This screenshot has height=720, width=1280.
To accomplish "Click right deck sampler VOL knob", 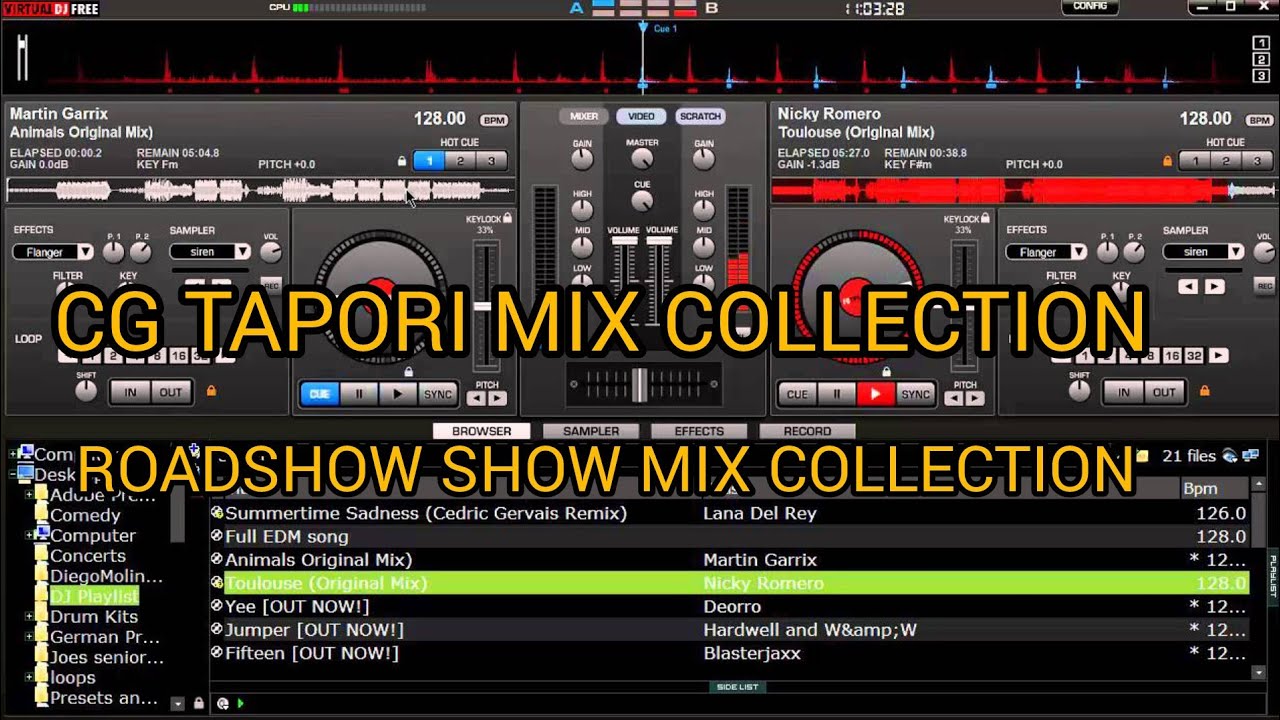I will click(x=1264, y=252).
